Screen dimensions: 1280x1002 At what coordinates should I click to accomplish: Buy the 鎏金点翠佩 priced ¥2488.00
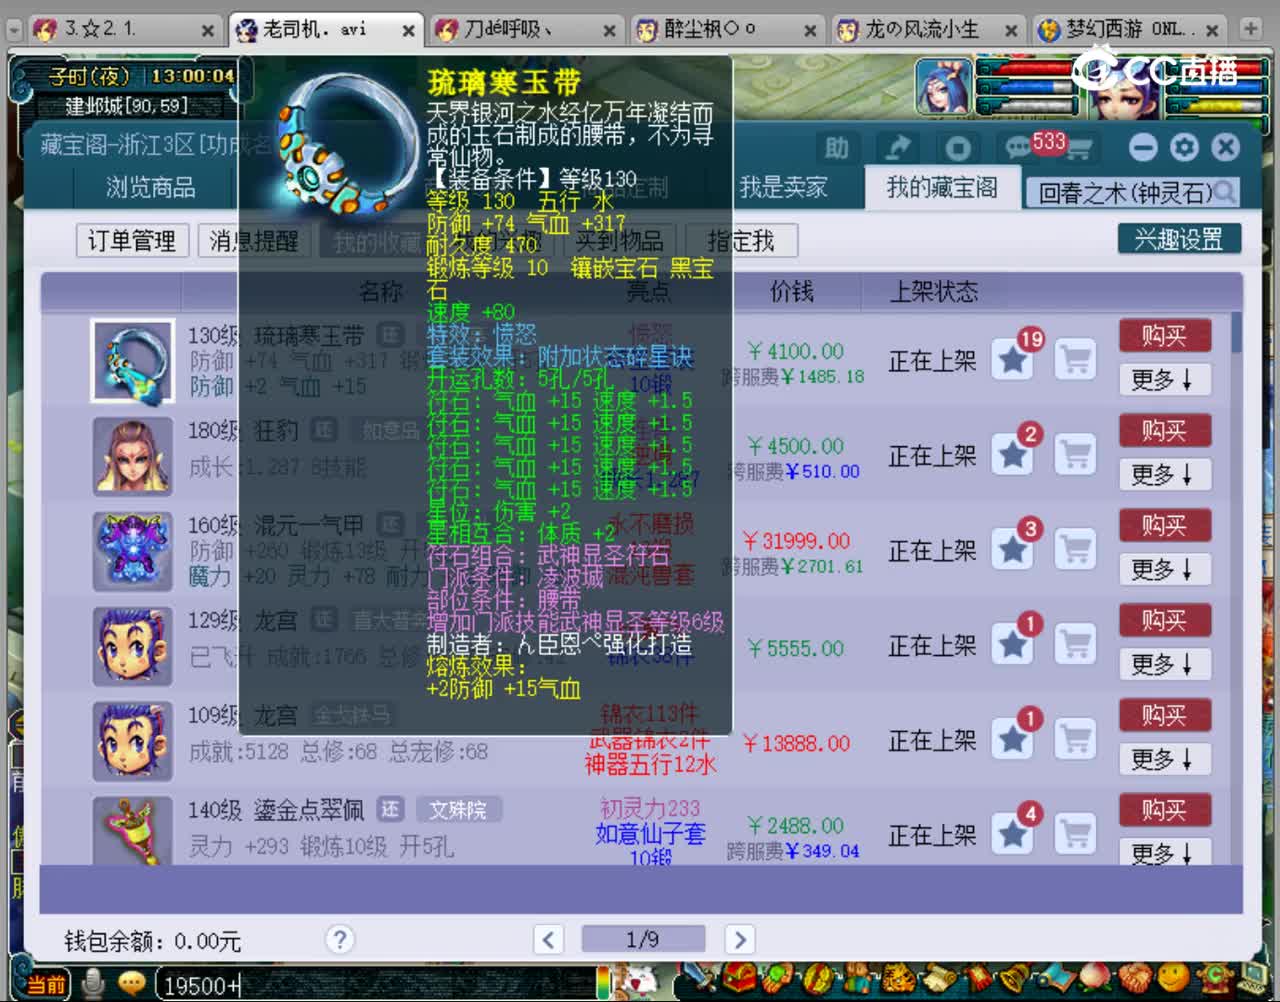[1164, 809]
